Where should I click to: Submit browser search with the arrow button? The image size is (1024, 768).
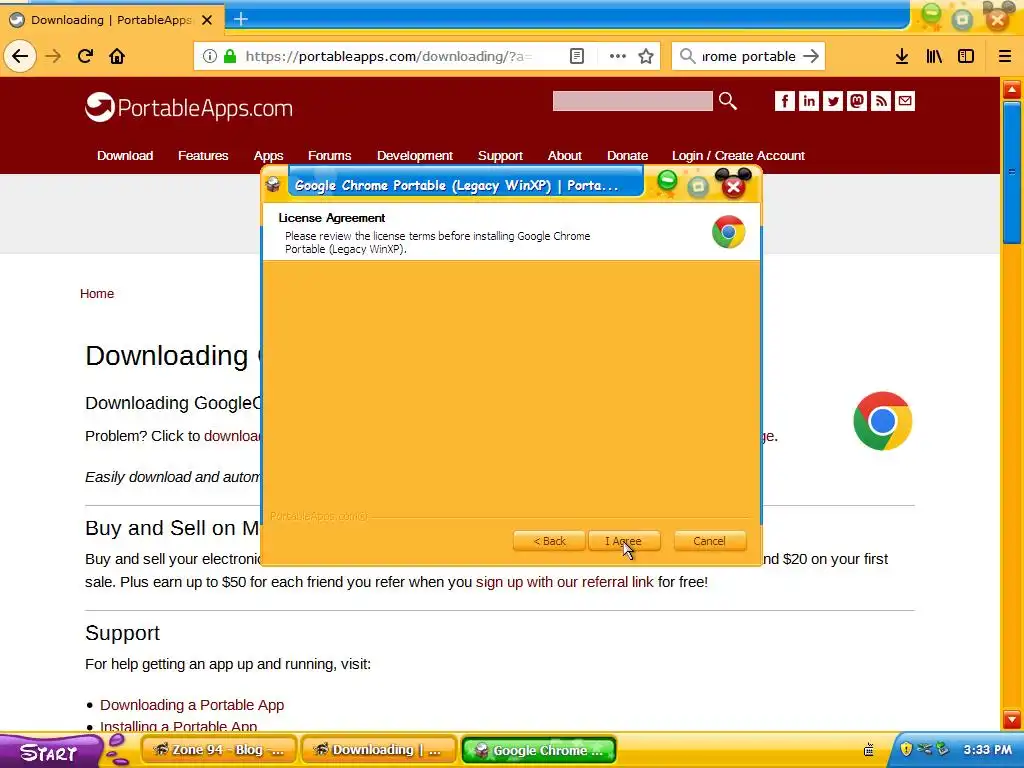click(x=810, y=56)
